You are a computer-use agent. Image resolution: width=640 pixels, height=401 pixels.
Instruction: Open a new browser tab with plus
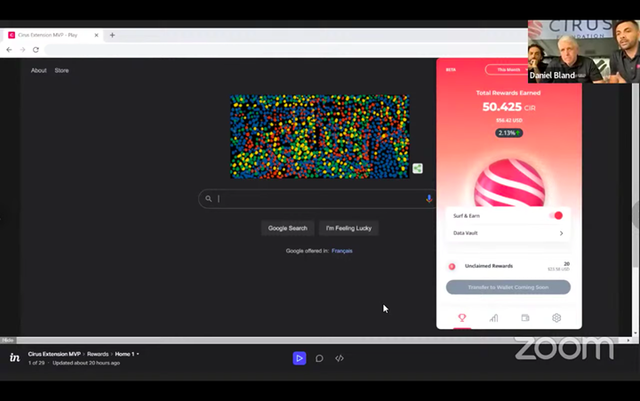tap(112, 35)
